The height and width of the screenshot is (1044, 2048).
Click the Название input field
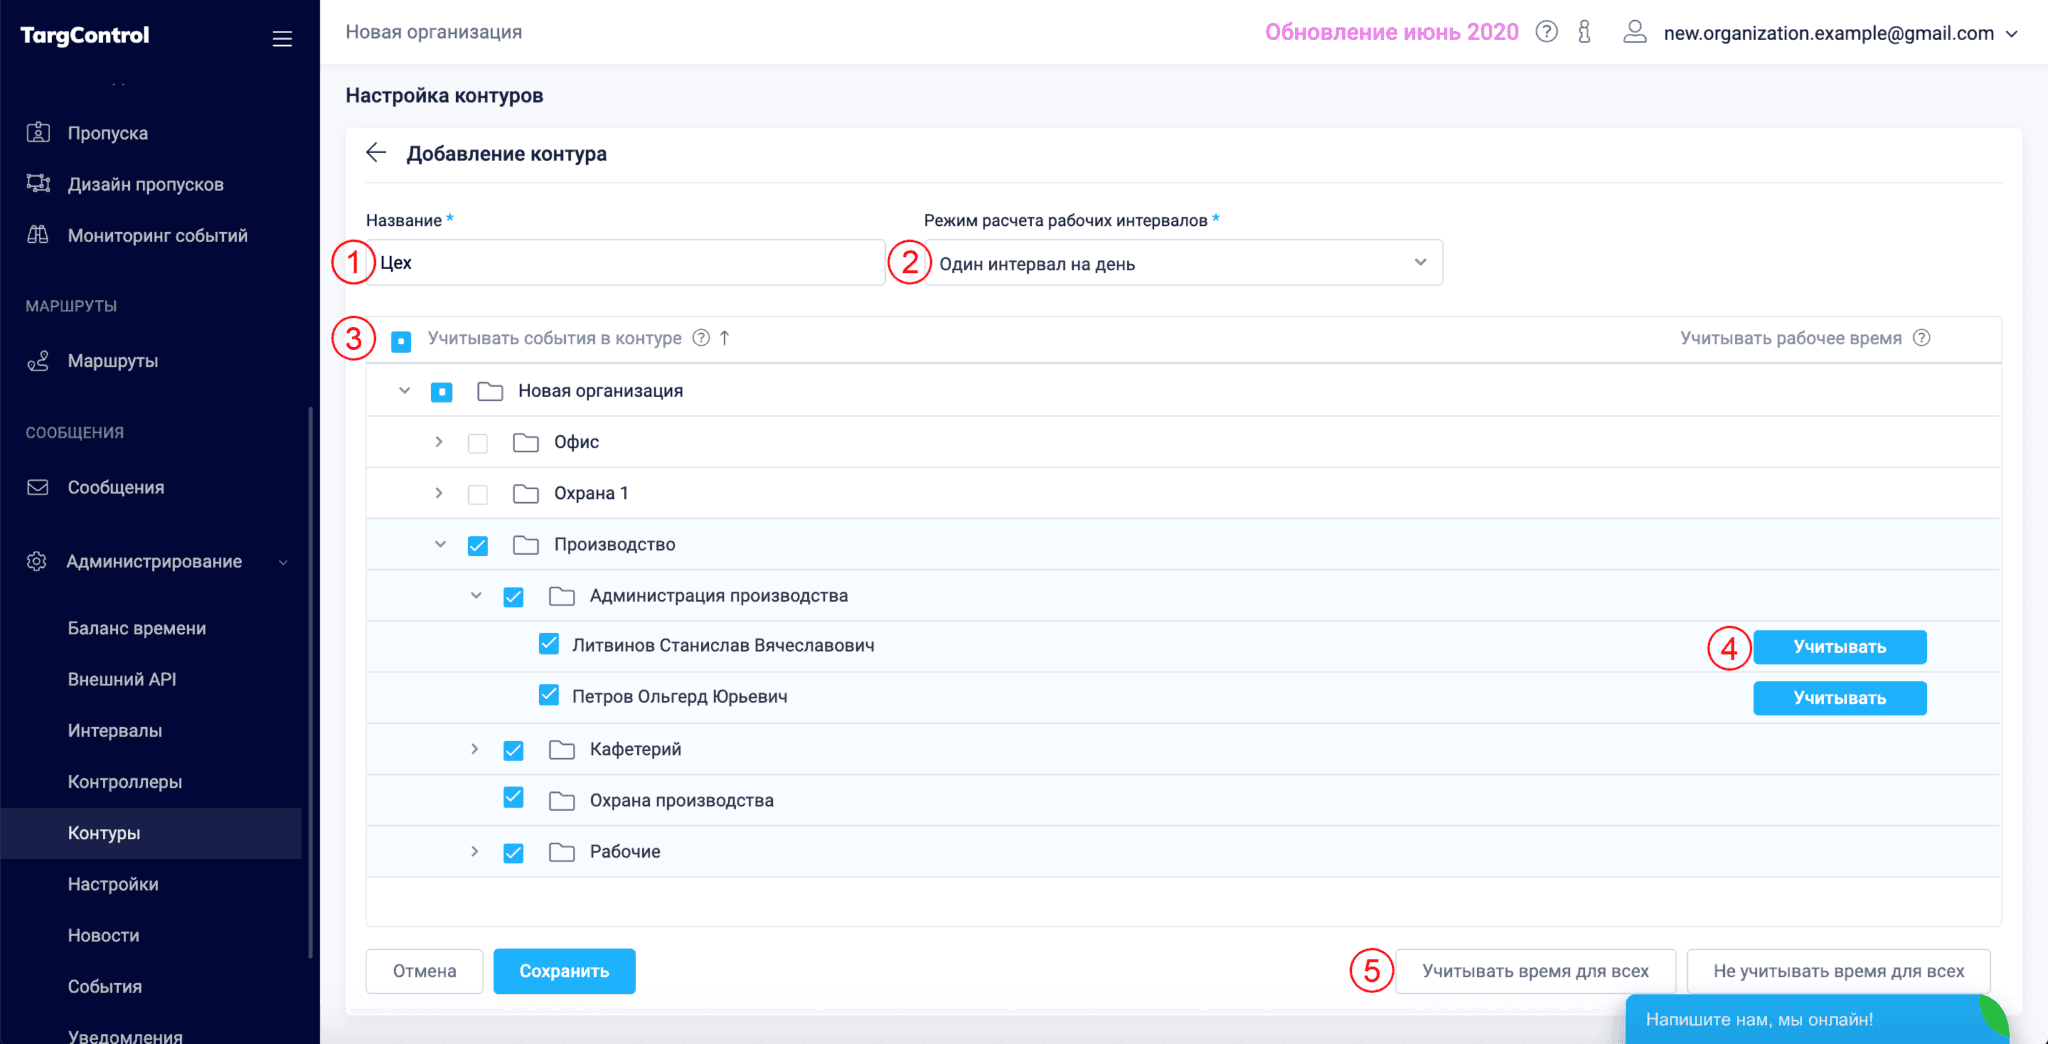coord(626,263)
